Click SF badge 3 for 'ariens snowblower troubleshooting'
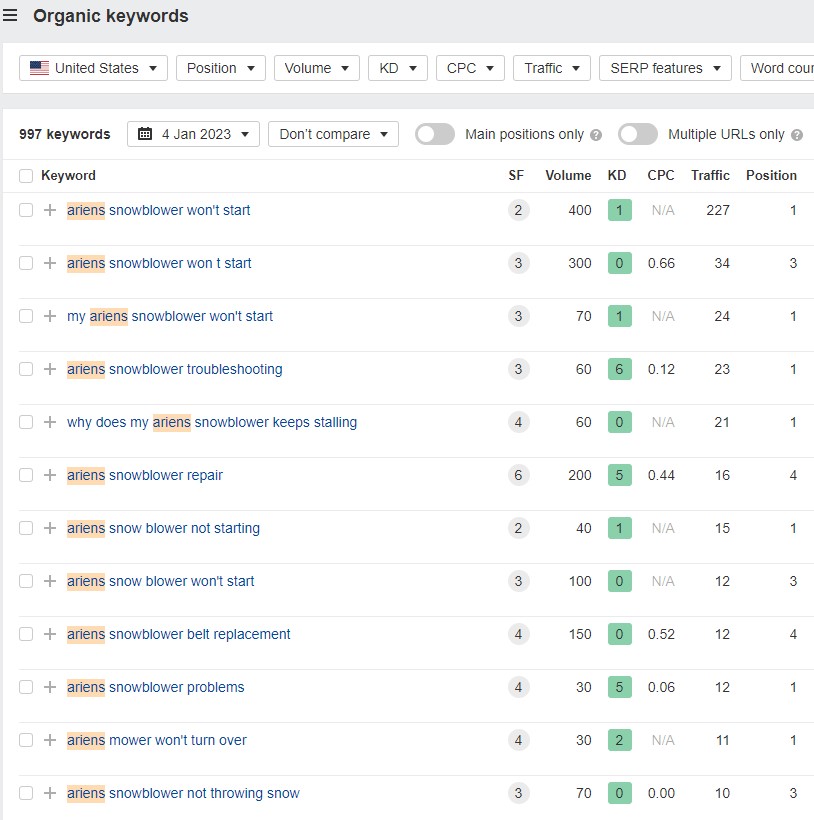The width and height of the screenshot is (814, 820). (x=518, y=369)
